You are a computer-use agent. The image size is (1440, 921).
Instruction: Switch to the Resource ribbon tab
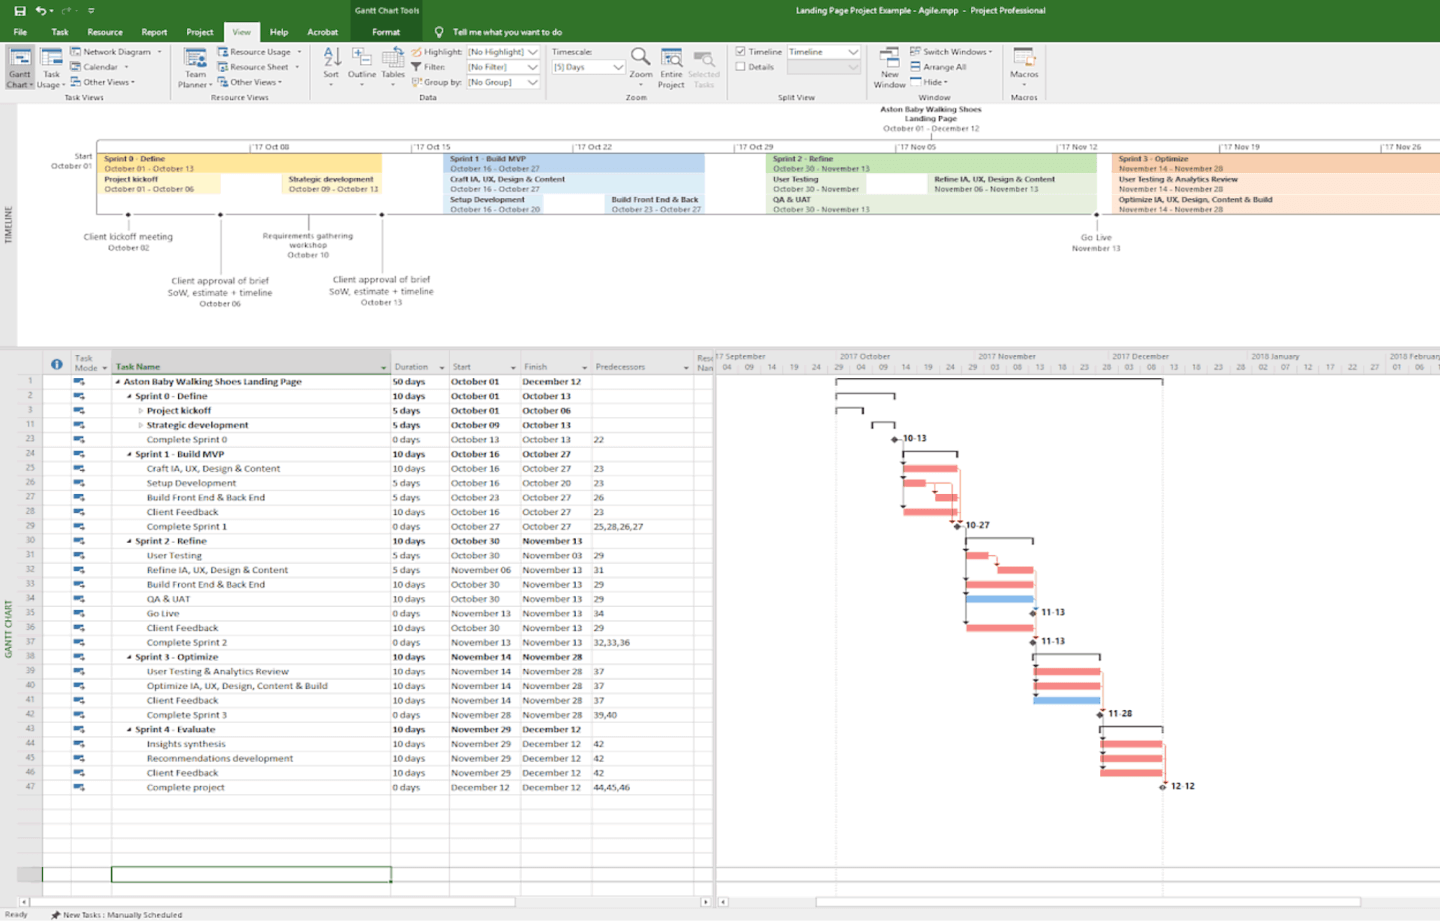(105, 32)
